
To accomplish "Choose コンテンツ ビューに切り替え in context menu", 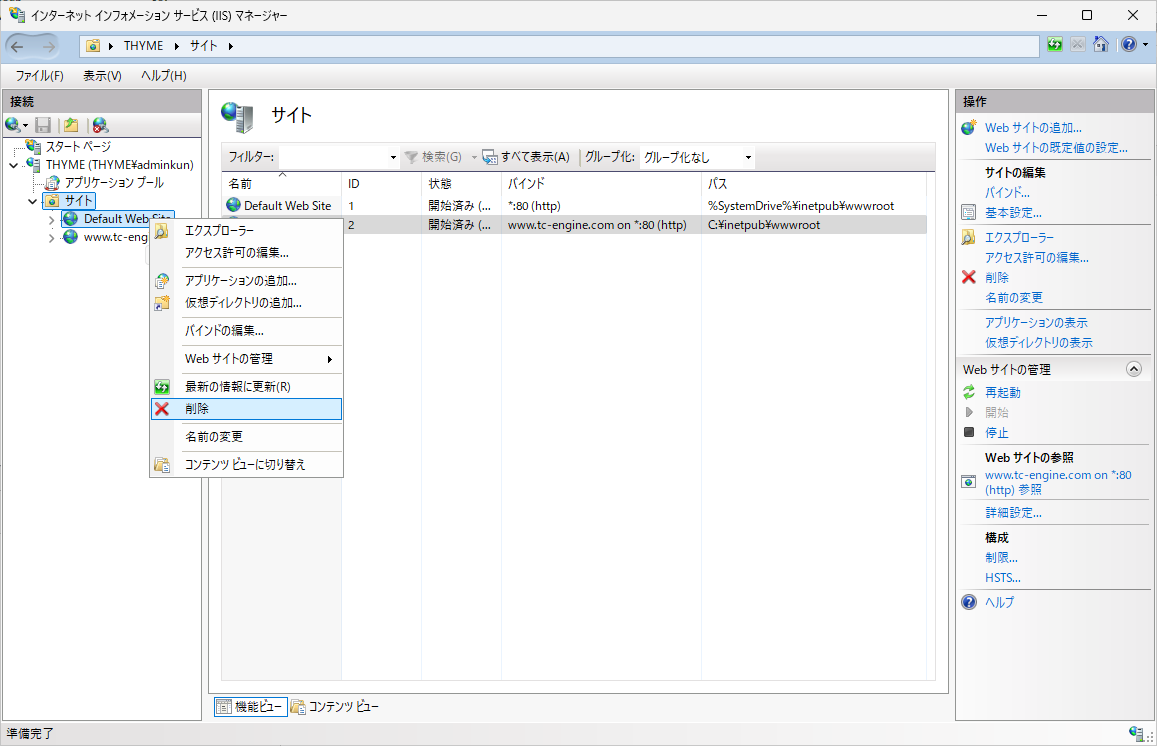I will (246, 465).
